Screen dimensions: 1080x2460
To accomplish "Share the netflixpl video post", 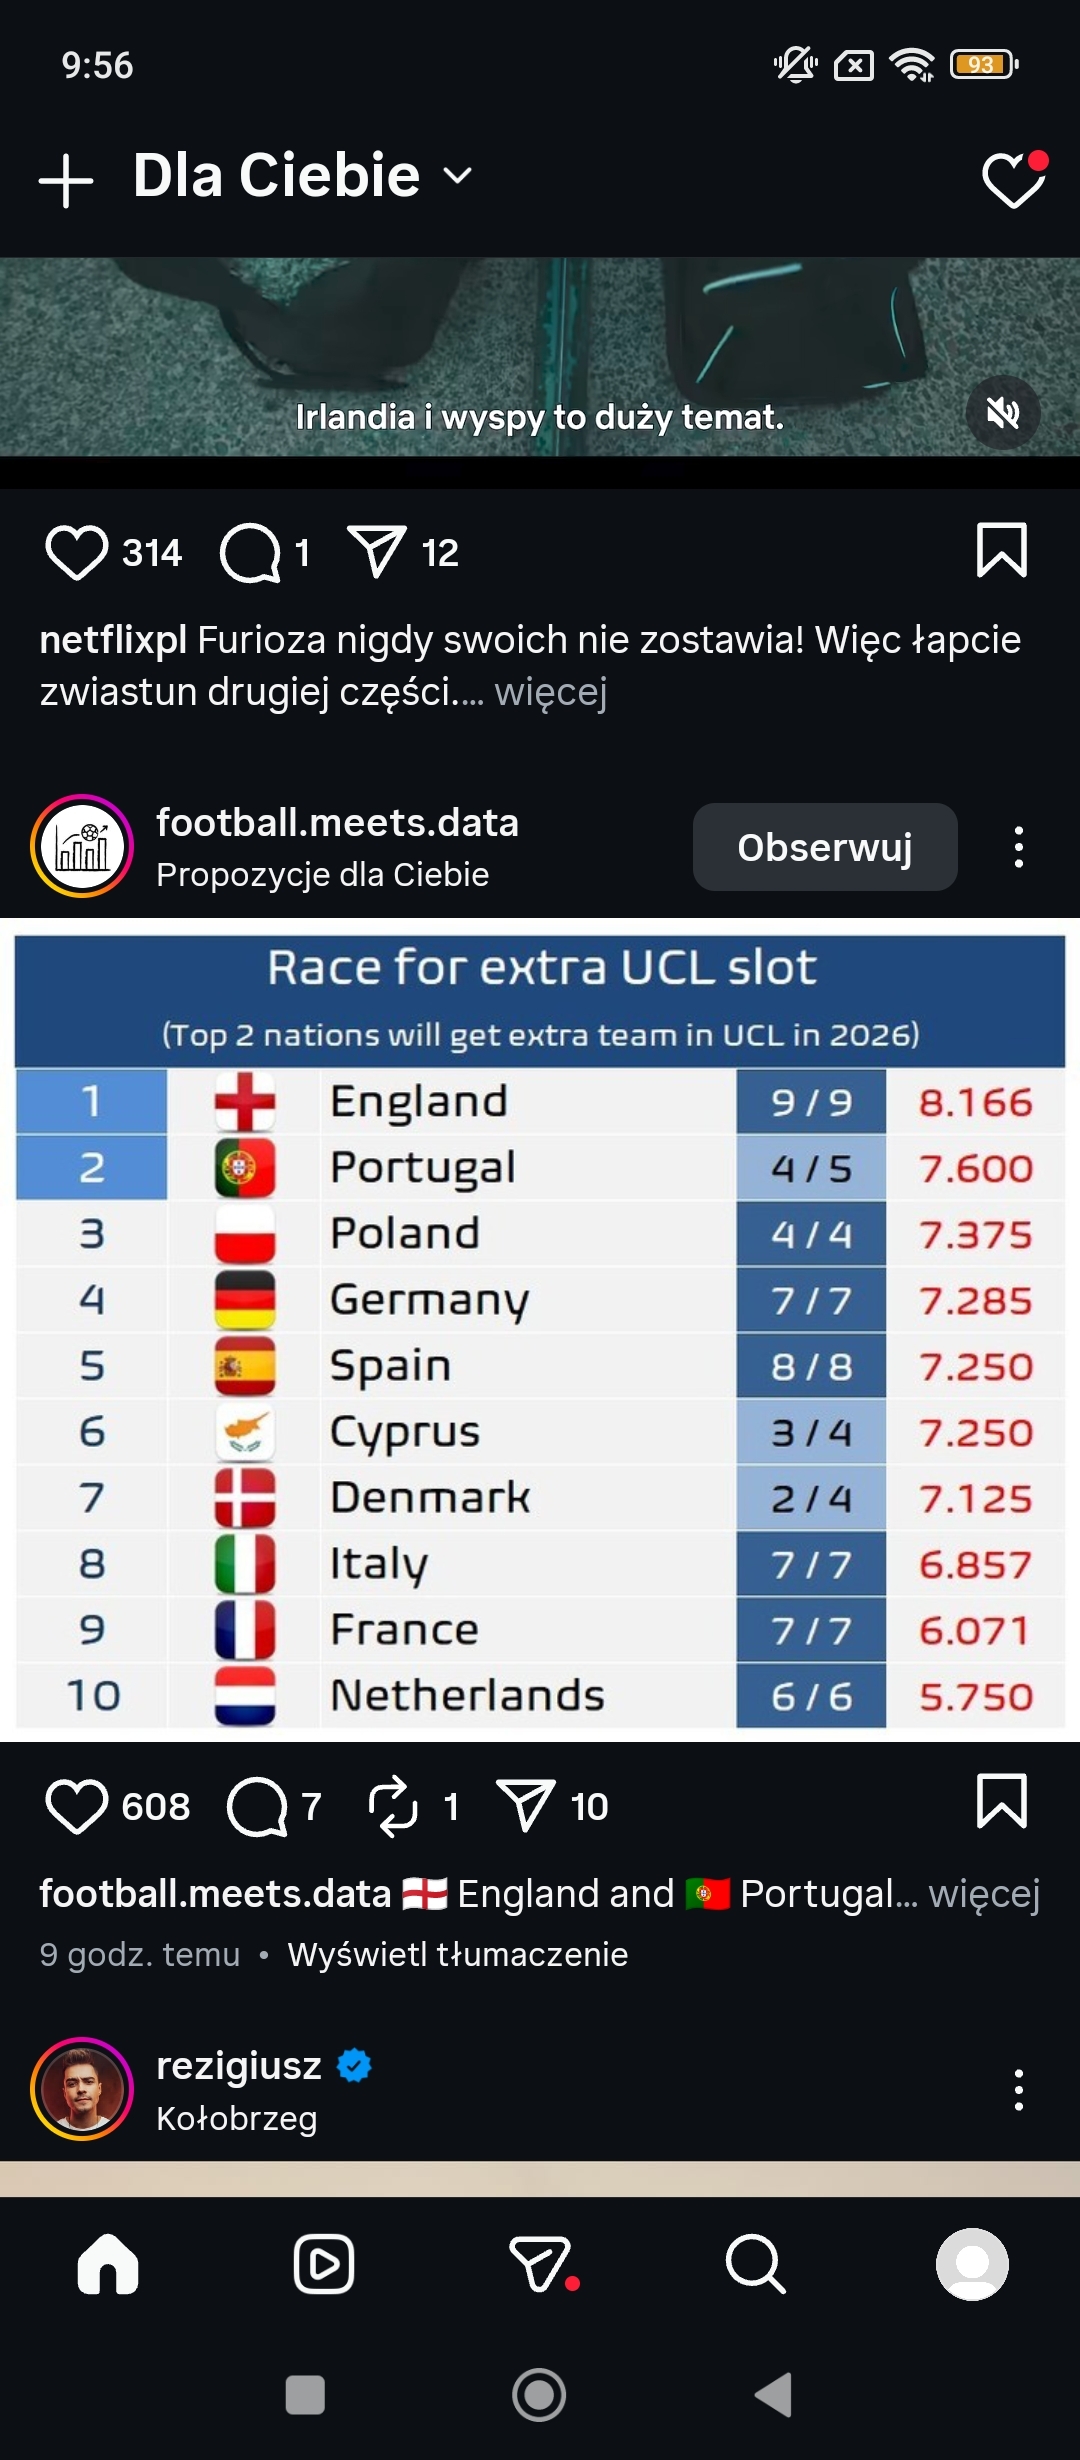I will (x=376, y=552).
